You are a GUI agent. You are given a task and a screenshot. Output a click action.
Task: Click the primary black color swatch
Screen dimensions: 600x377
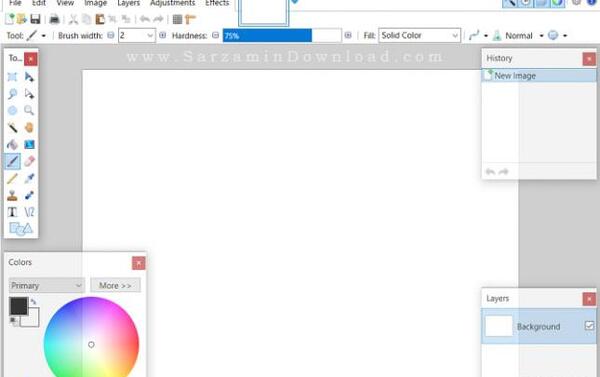(18, 306)
